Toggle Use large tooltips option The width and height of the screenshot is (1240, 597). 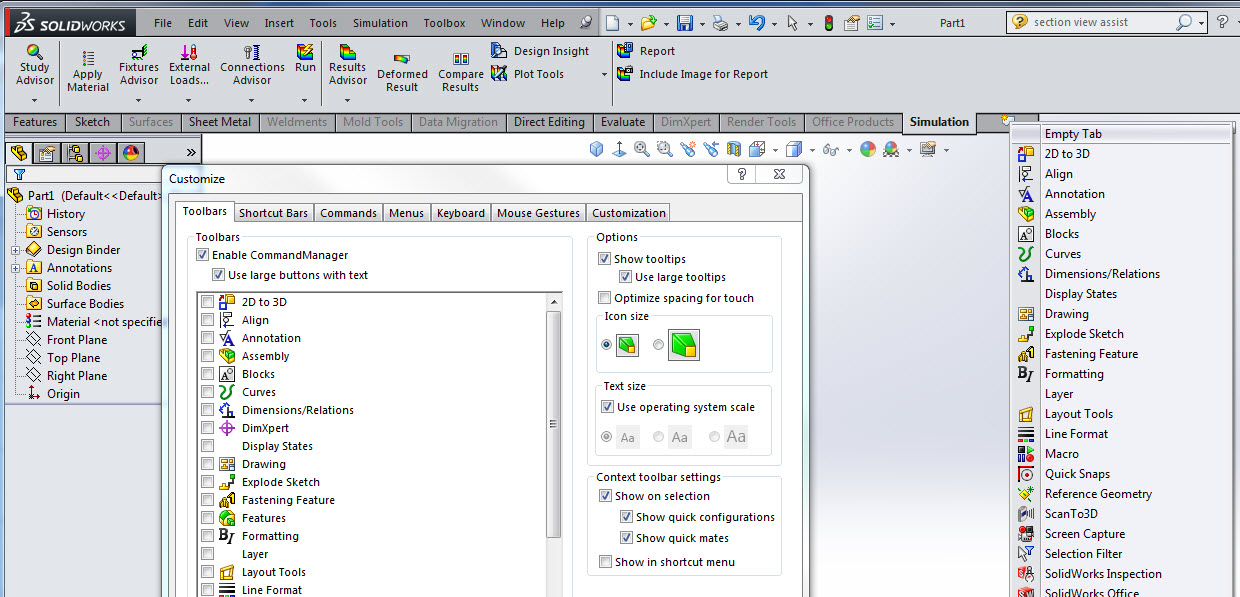click(625, 277)
